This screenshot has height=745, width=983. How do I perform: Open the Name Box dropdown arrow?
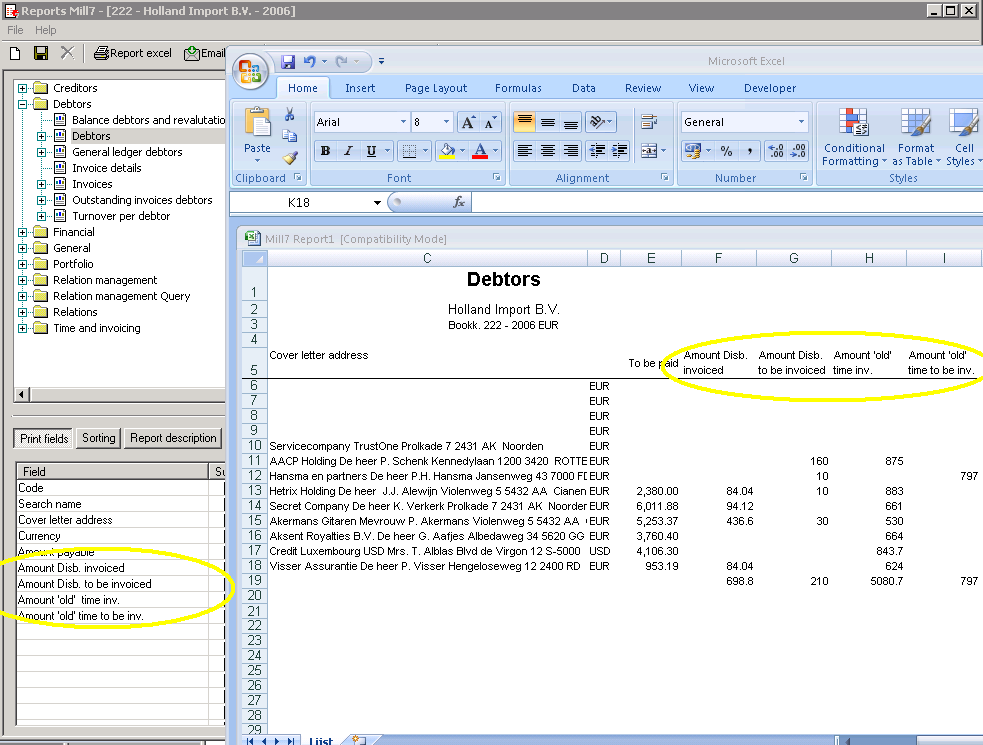coord(377,203)
